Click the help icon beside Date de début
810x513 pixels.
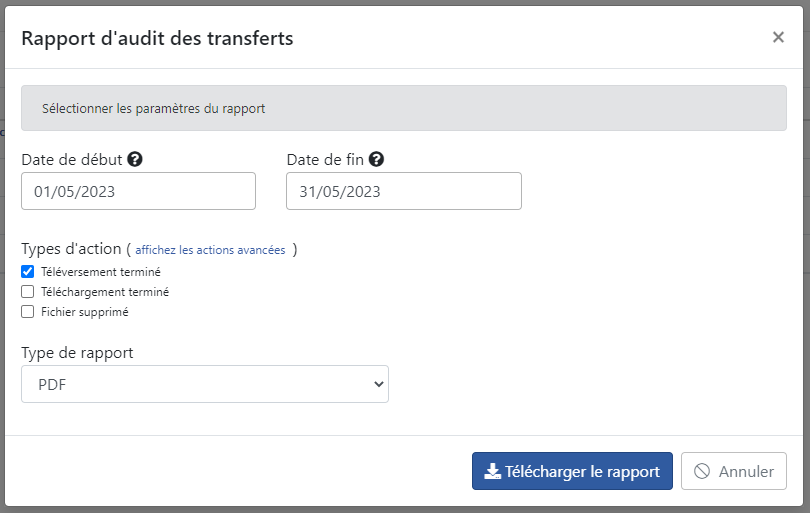coord(135,159)
